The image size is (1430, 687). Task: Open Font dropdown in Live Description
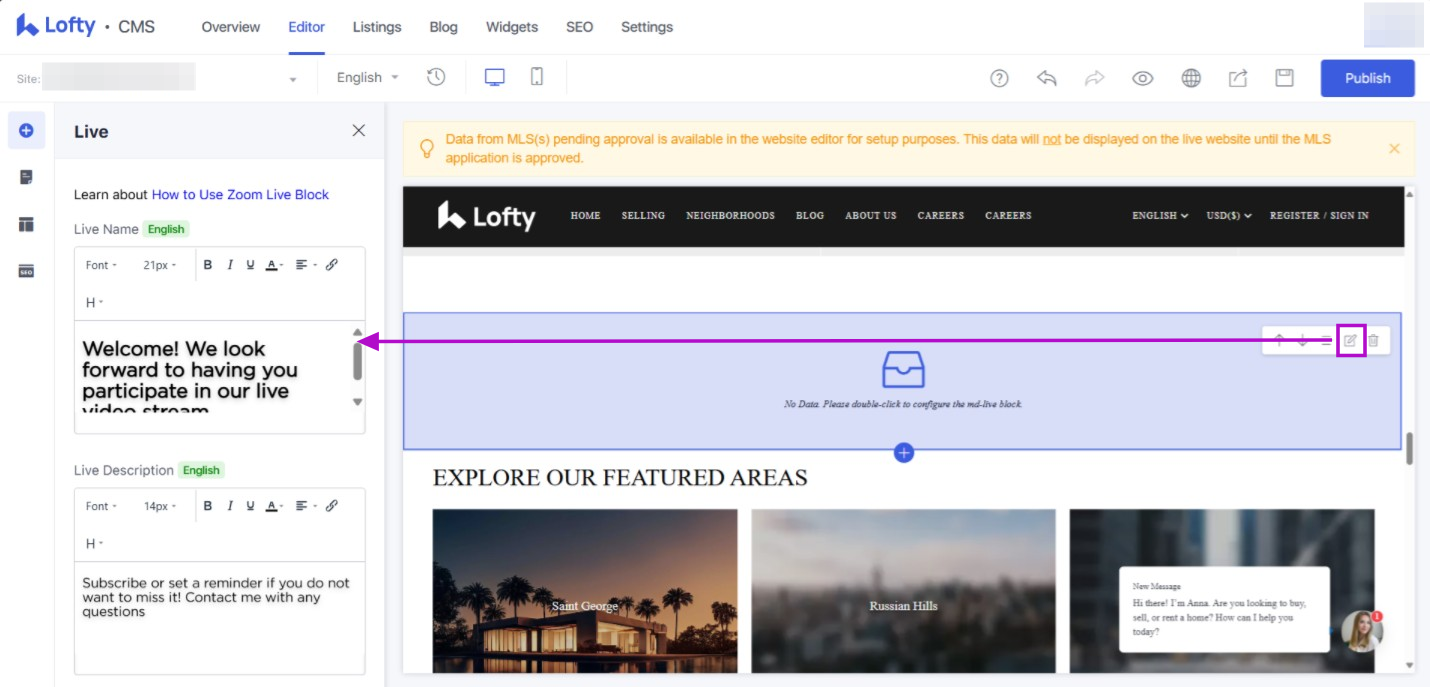101,506
